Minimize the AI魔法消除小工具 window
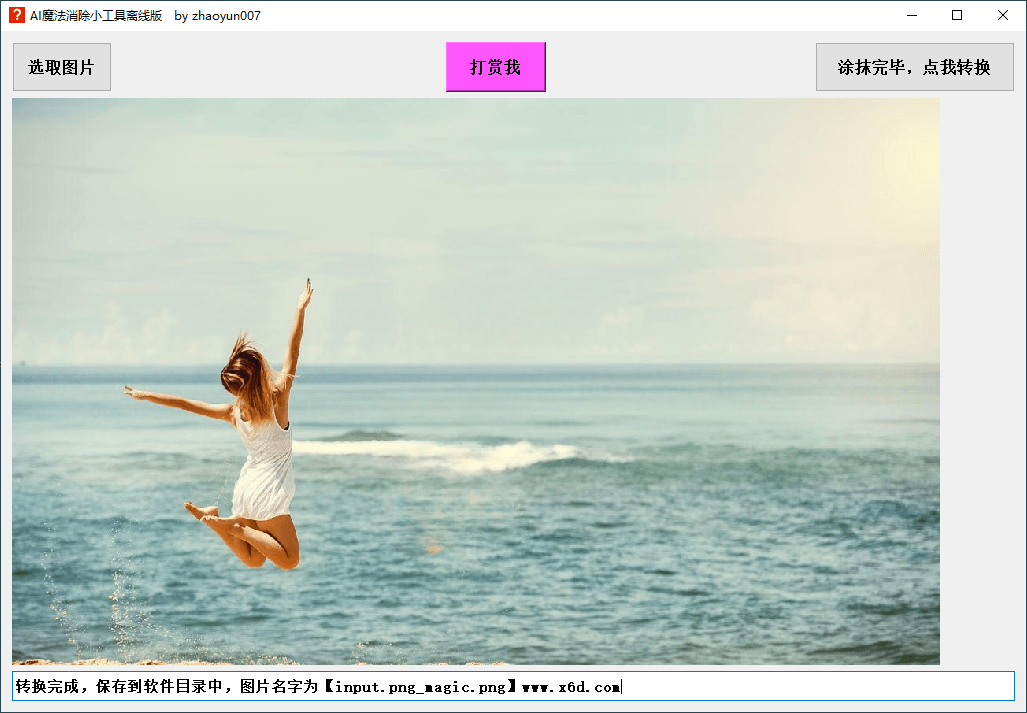Image resolution: width=1027 pixels, height=713 pixels. tap(911, 15)
